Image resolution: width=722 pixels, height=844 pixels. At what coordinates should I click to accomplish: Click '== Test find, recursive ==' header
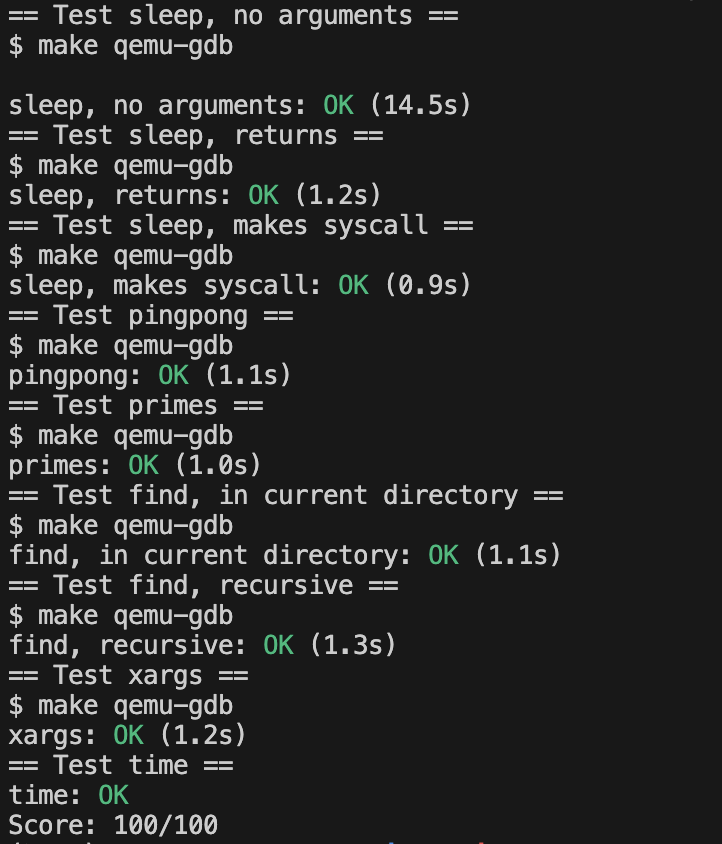click(203, 585)
